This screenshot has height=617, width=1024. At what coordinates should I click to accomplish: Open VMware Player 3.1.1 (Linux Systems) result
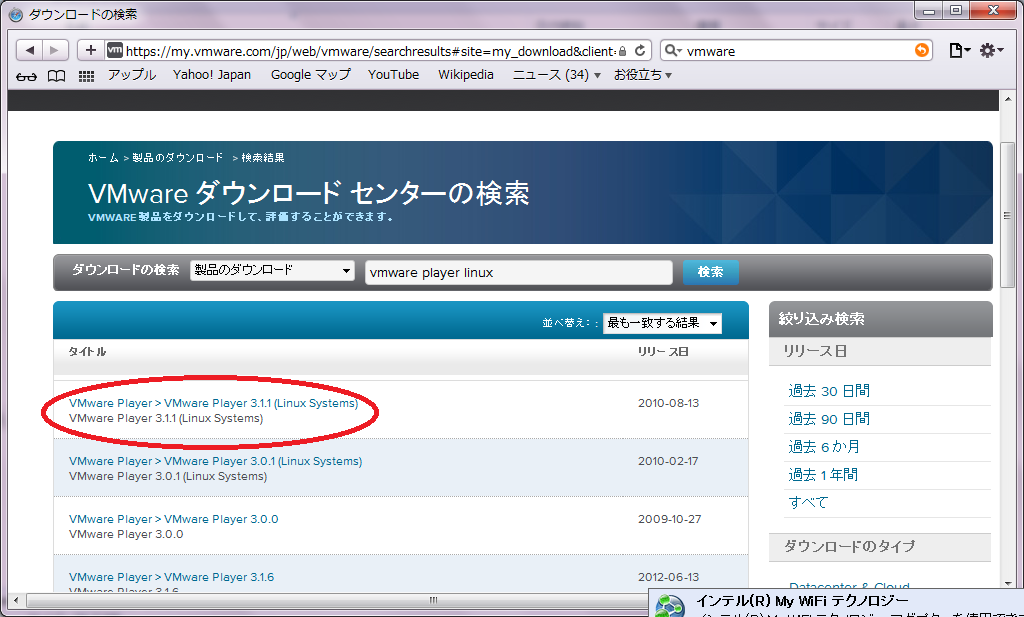[x=213, y=403]
